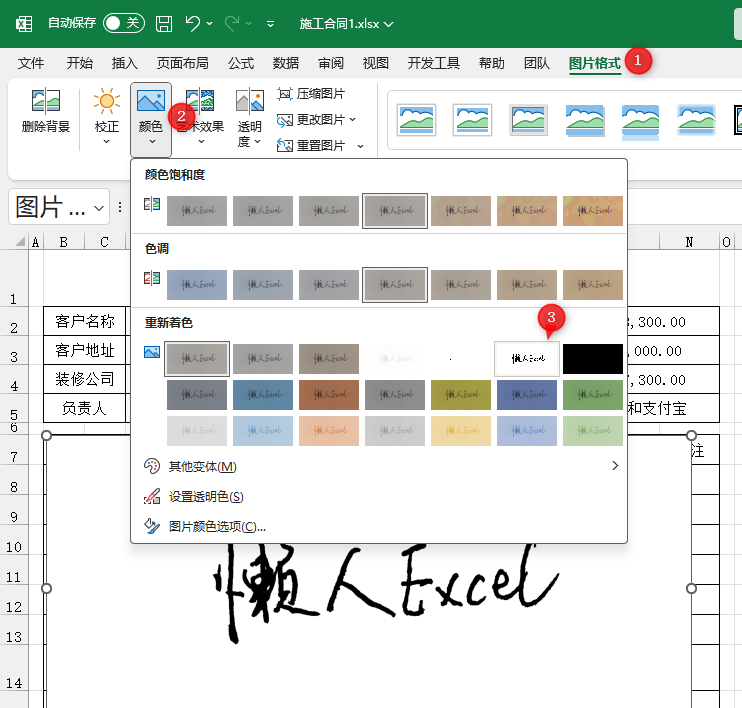The height and width of the screenshot is (708, 742).
Task: Open Customize Quick Access Toolbar dropdown
Action: click(x=270, y=24)
